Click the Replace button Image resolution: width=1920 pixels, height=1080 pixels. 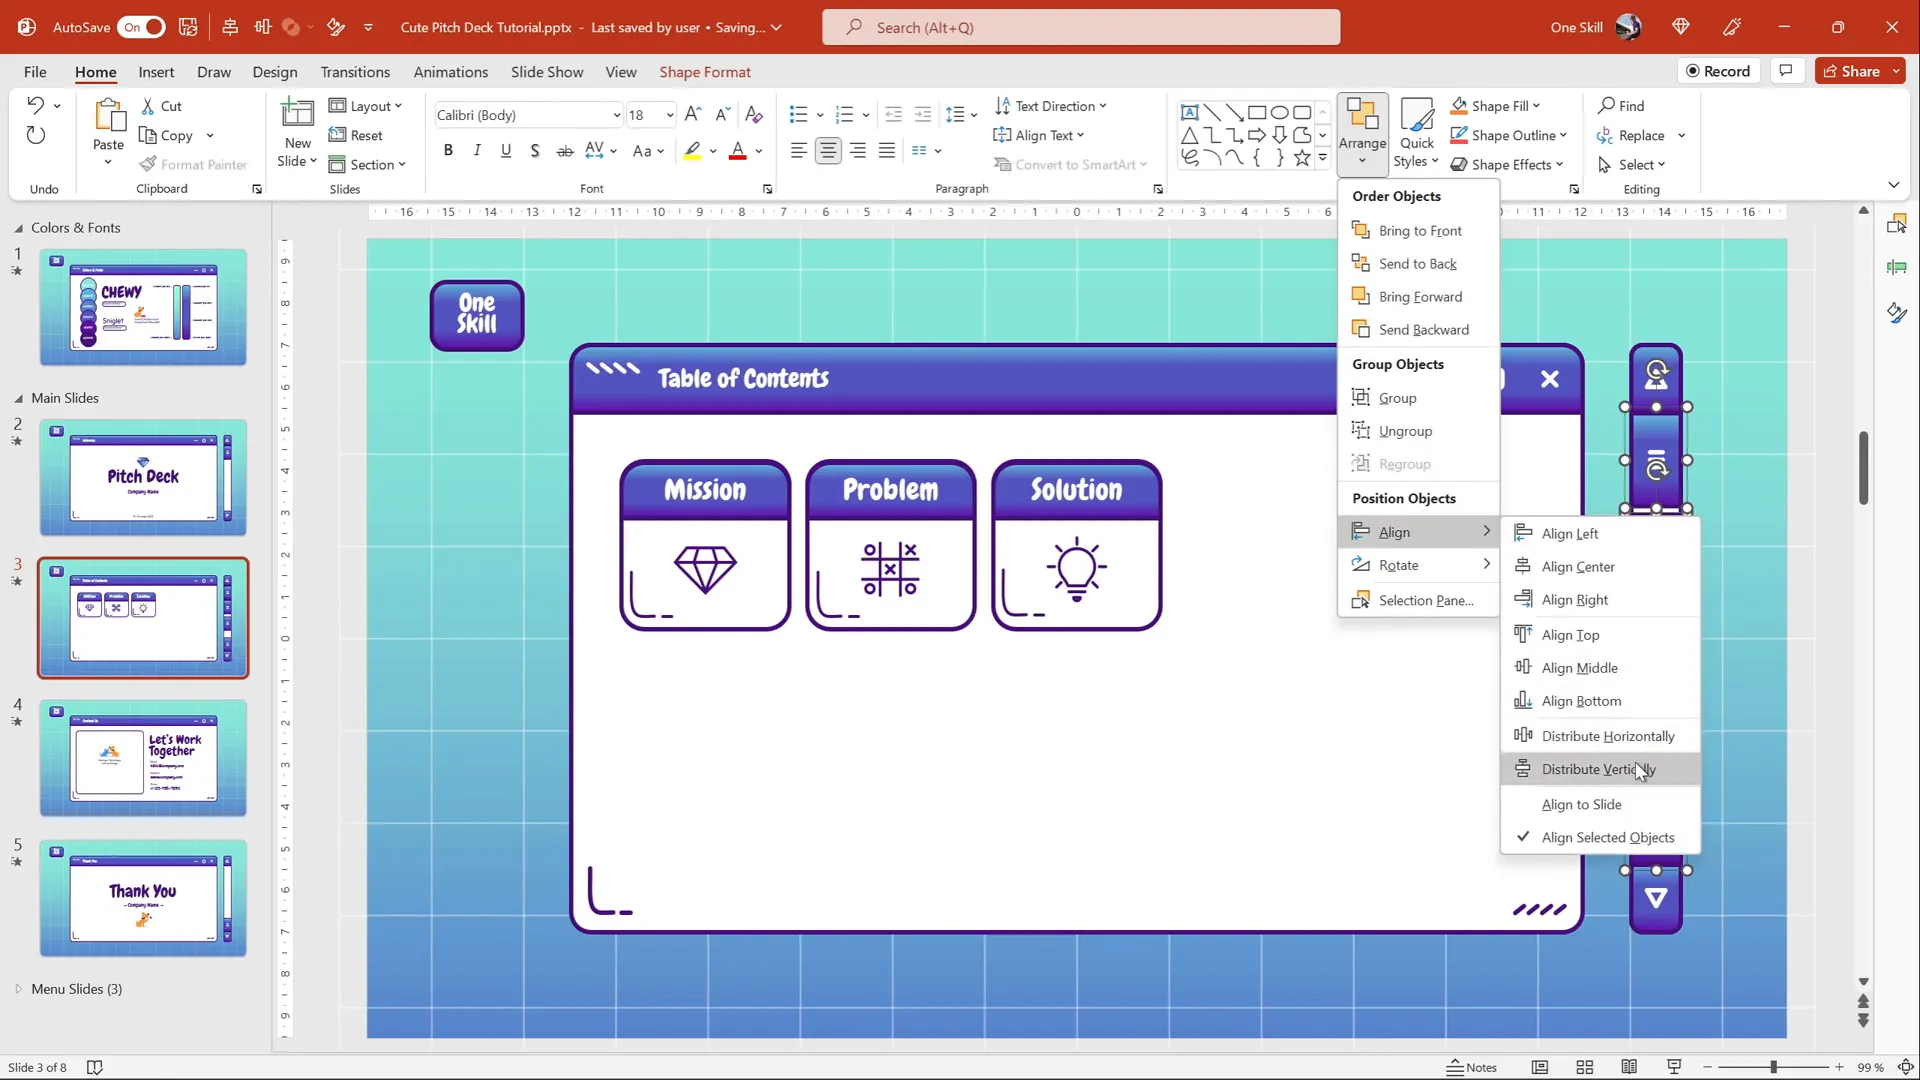pyautogui.click(x=1632, y=135)
